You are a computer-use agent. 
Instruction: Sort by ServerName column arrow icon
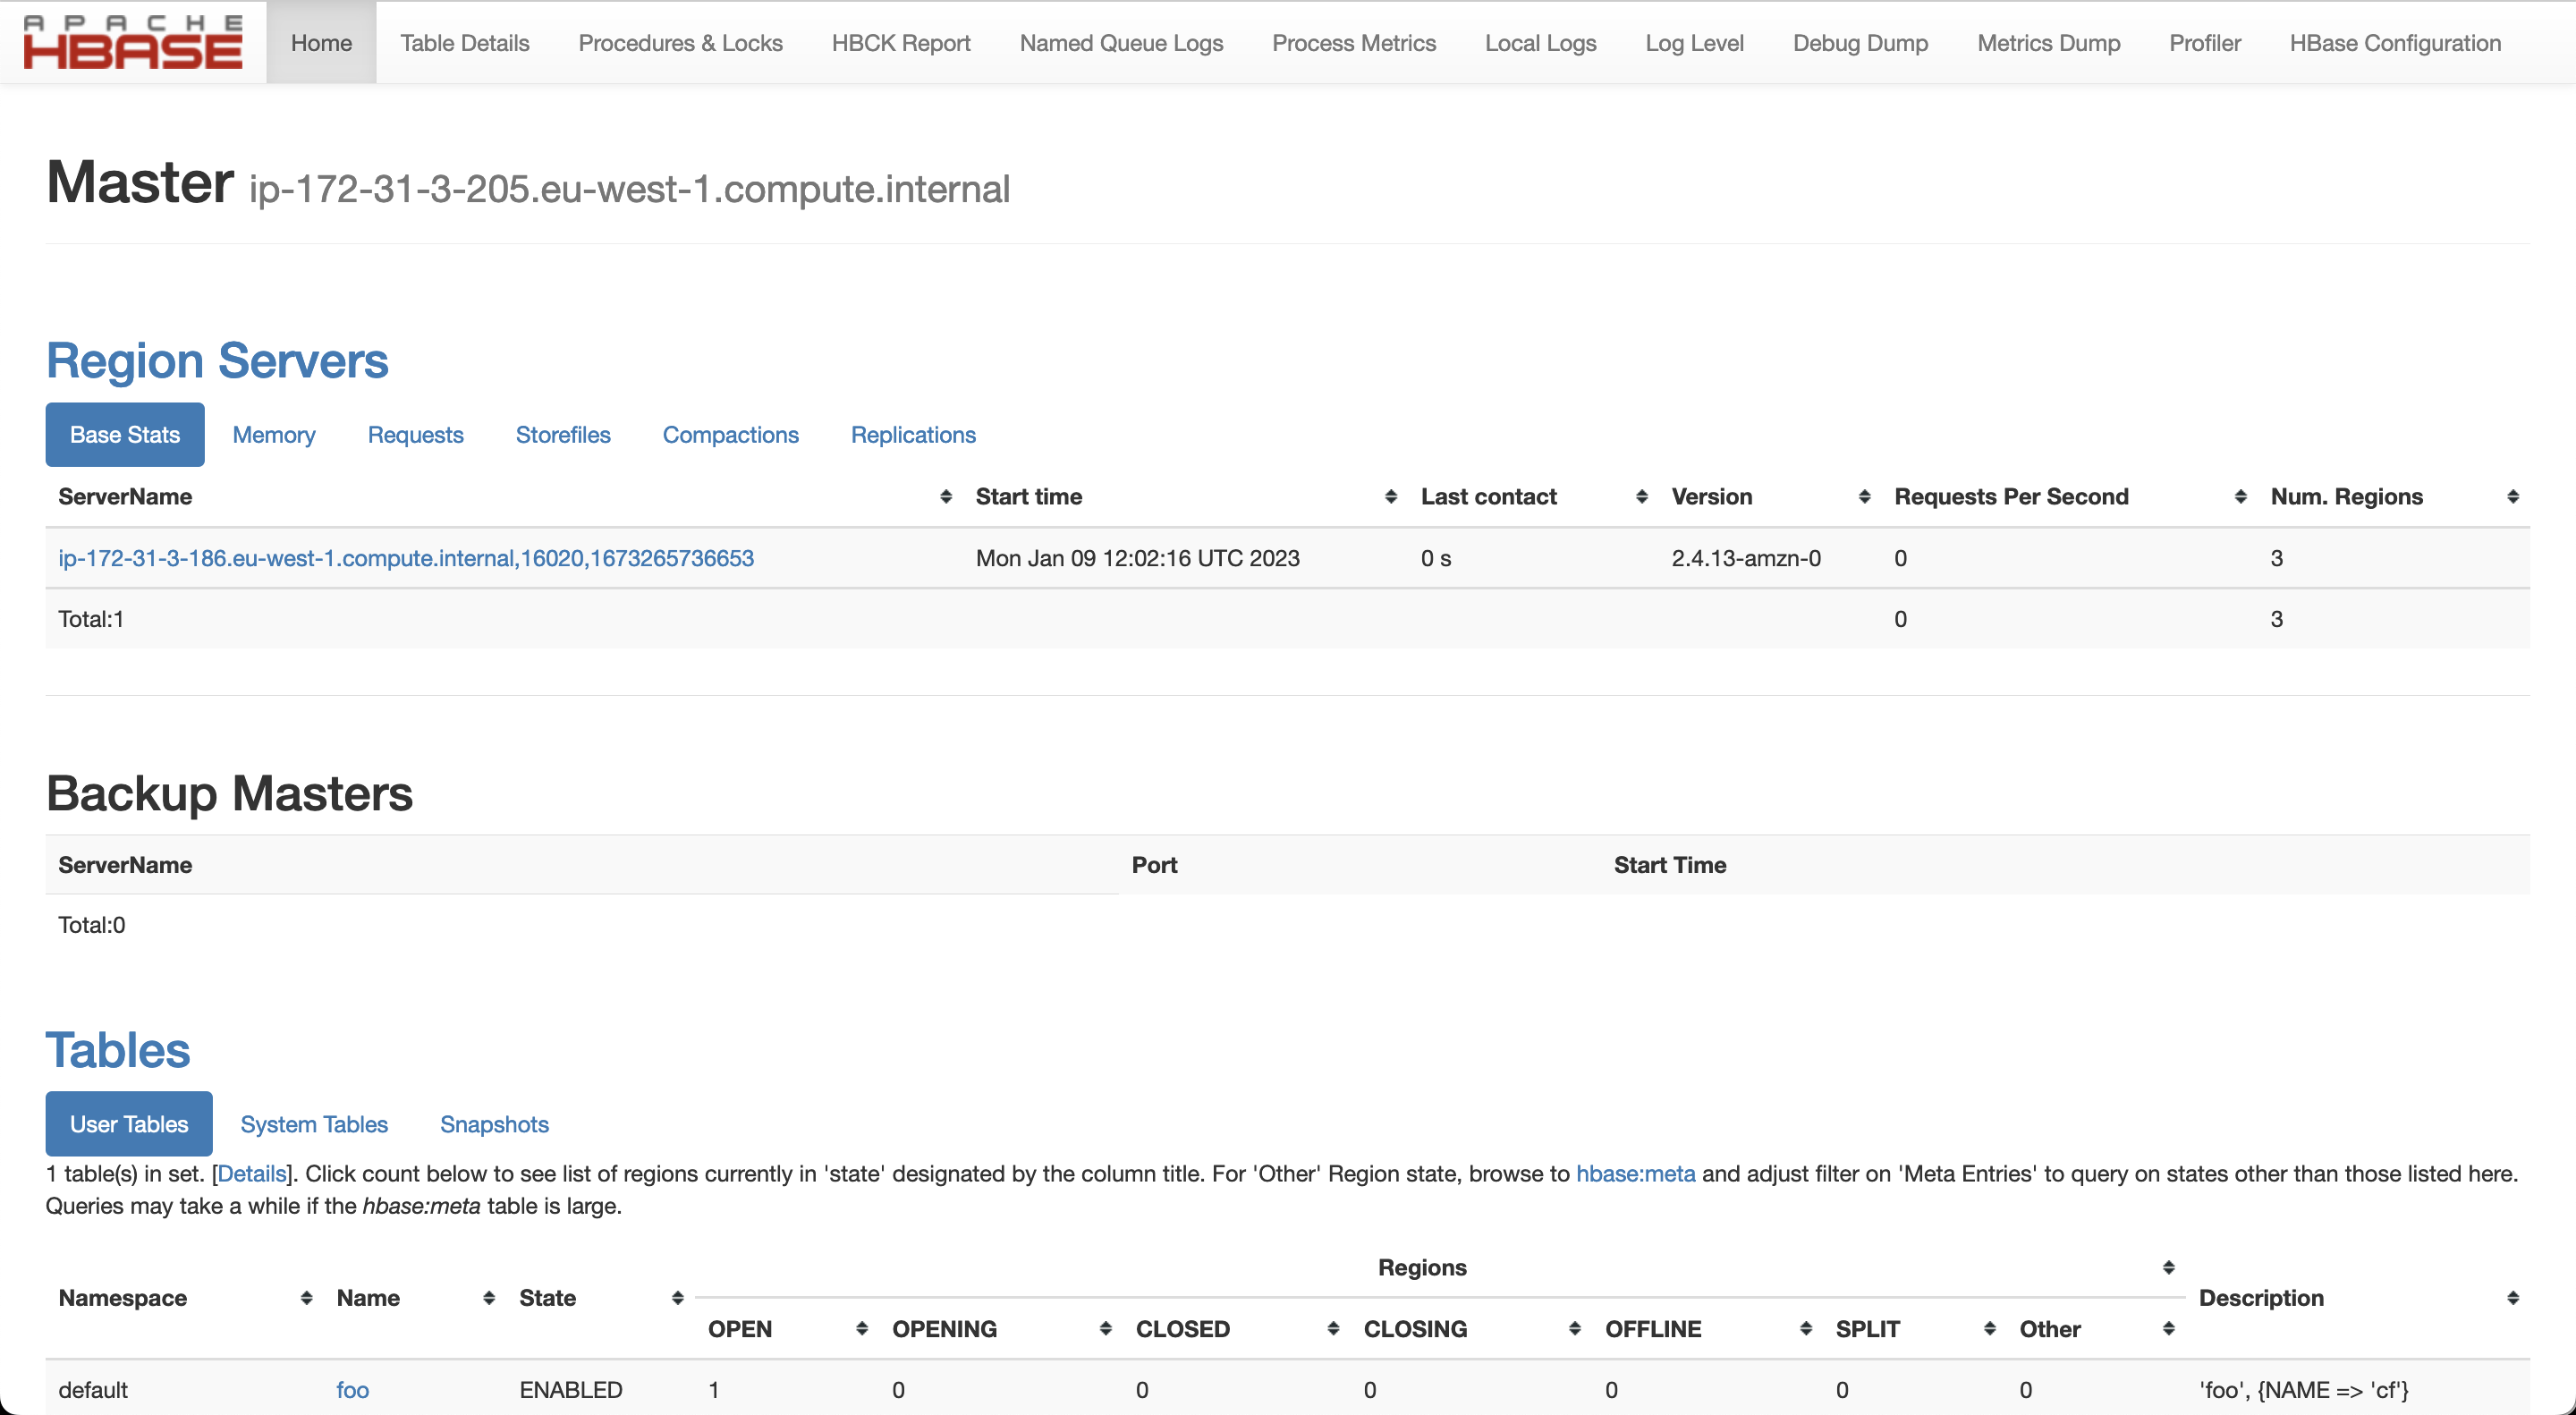point(946,497)
